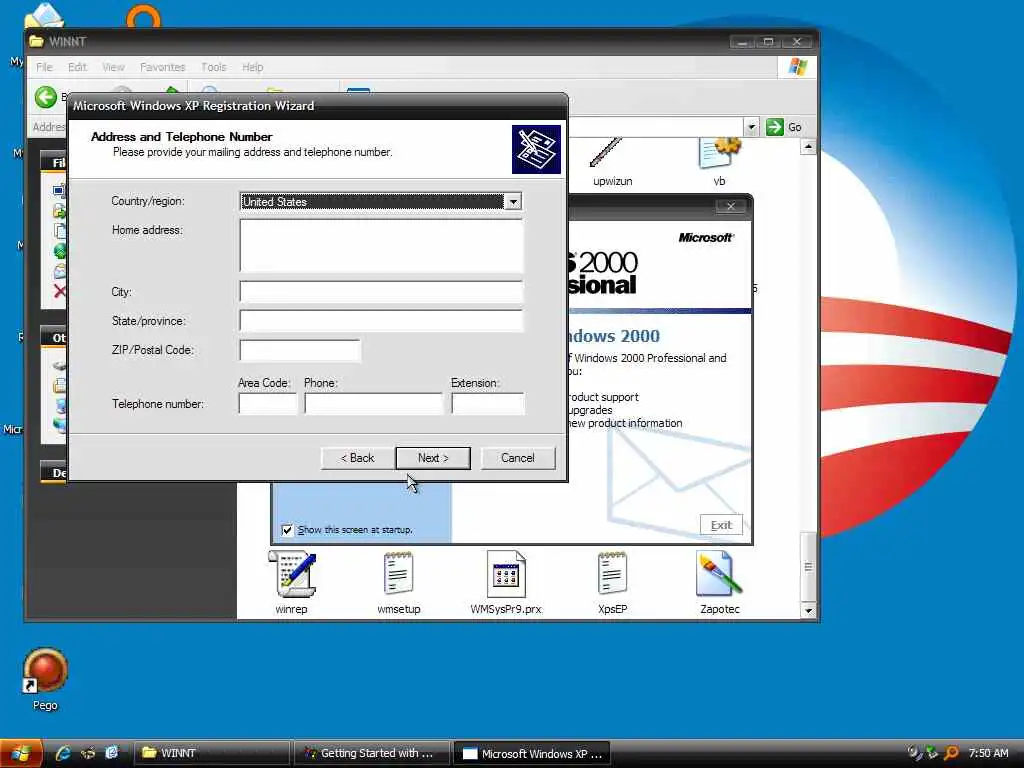Cancel the Registration Wizard
1024x768 pixels.
pyautogui.click(x=518, y=458)
